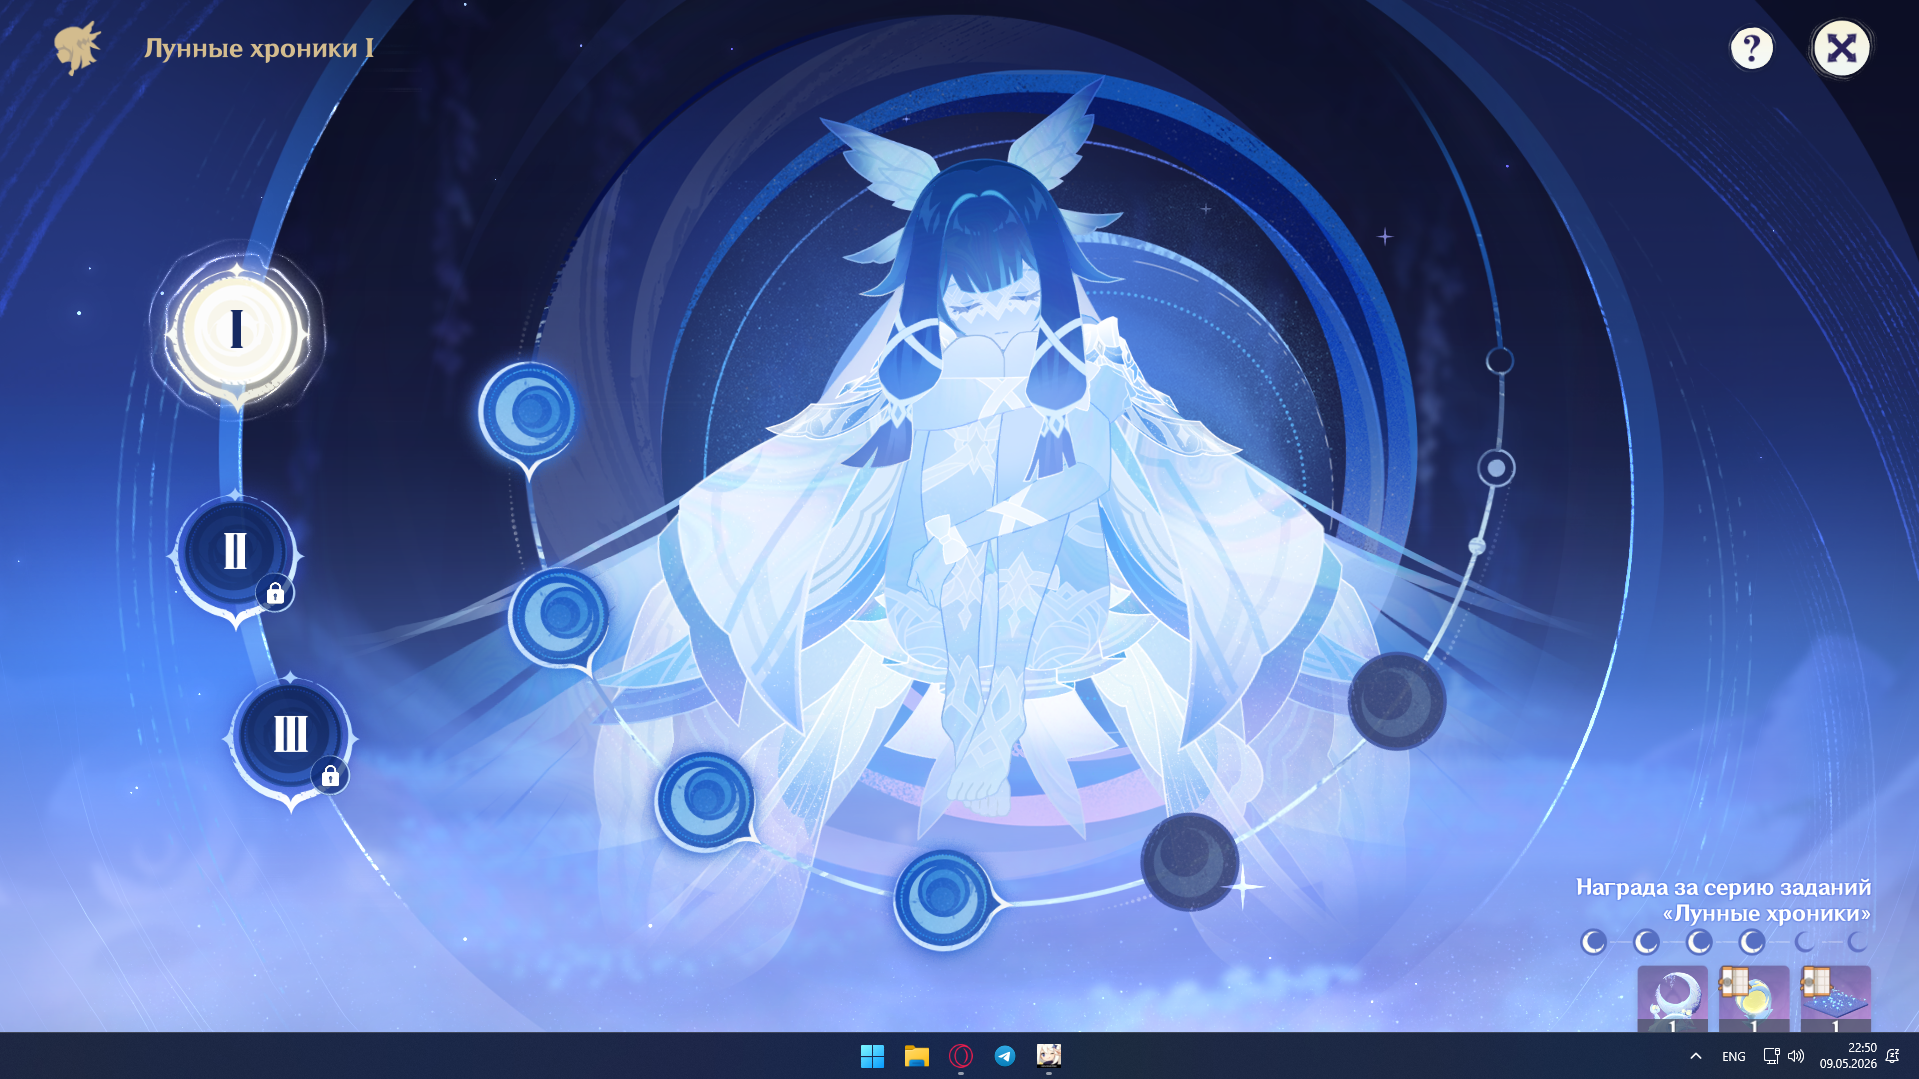Open Opera browser from the taskbar
Viewport: 1919px width, 1079px height.
tap(961, 1056)
